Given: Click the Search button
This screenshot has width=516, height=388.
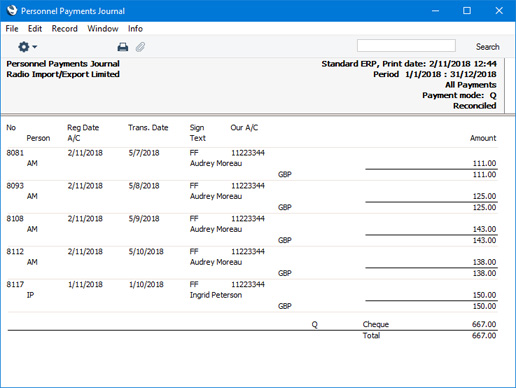Looking at the screenshot, I should [x=487, y=47].
